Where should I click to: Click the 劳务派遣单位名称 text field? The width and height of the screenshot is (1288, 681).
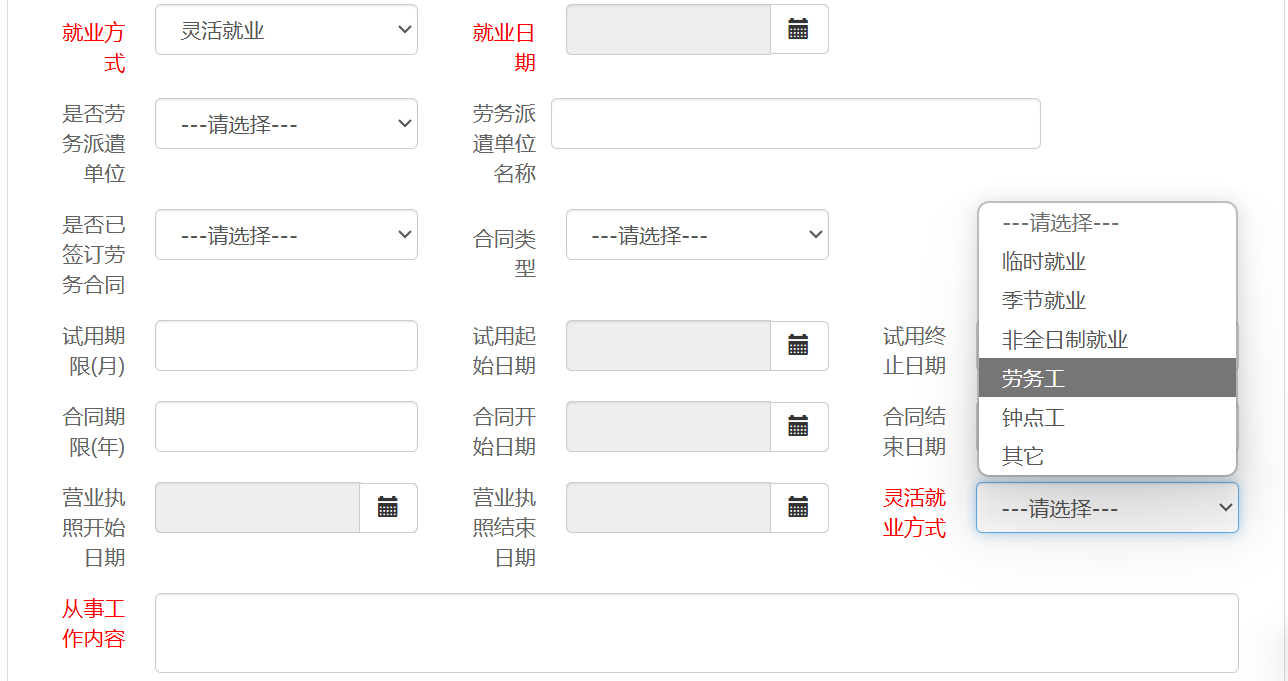[795, 124]
